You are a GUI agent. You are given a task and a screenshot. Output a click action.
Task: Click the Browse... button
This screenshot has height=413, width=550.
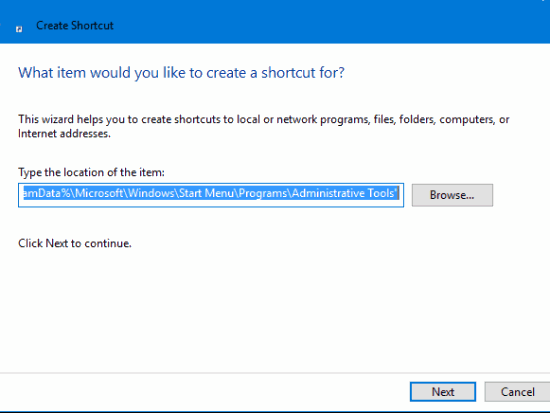click(452, 195)
